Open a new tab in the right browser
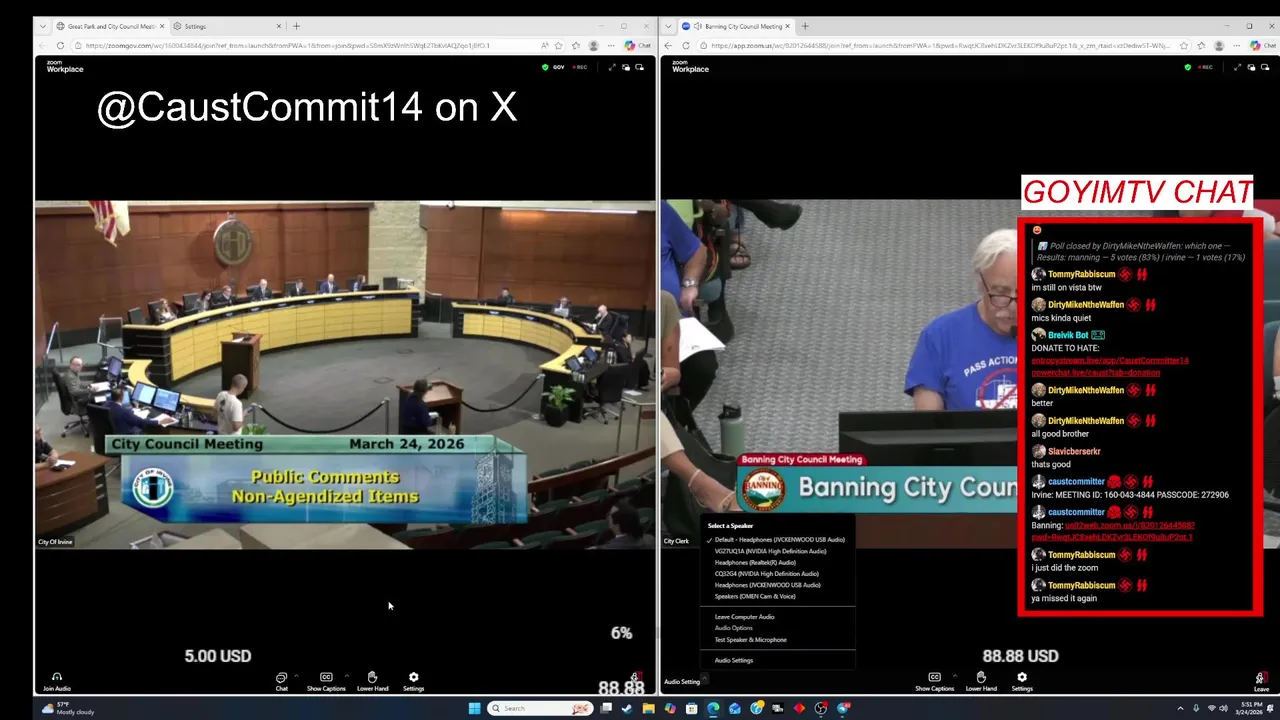 tap(805, 26)
